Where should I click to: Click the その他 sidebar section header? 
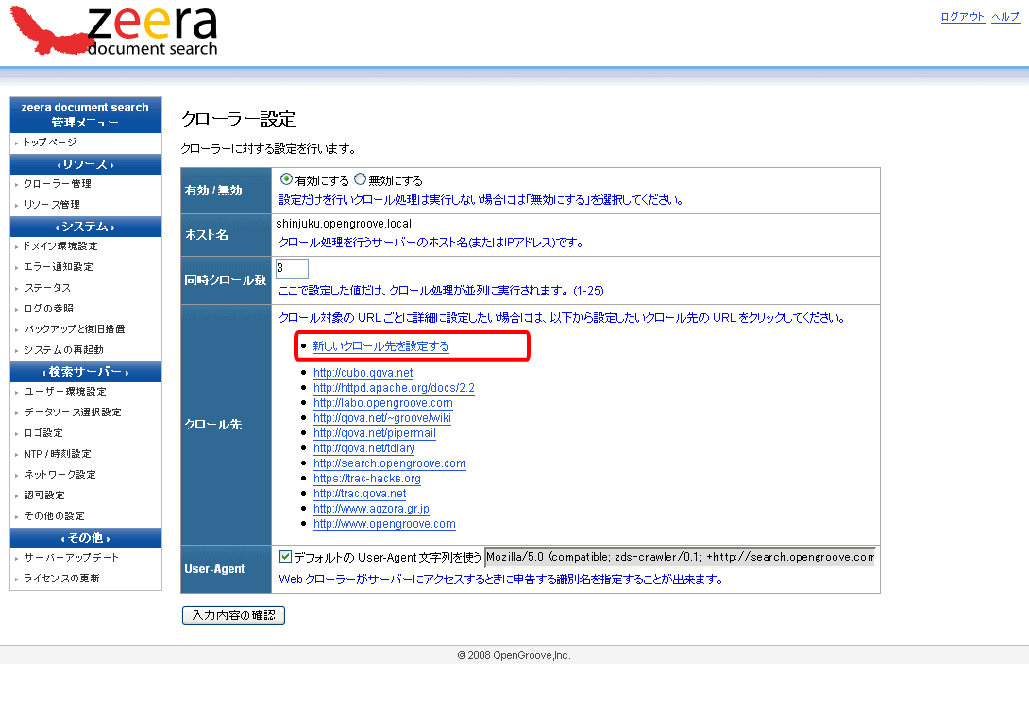(85, 538)
